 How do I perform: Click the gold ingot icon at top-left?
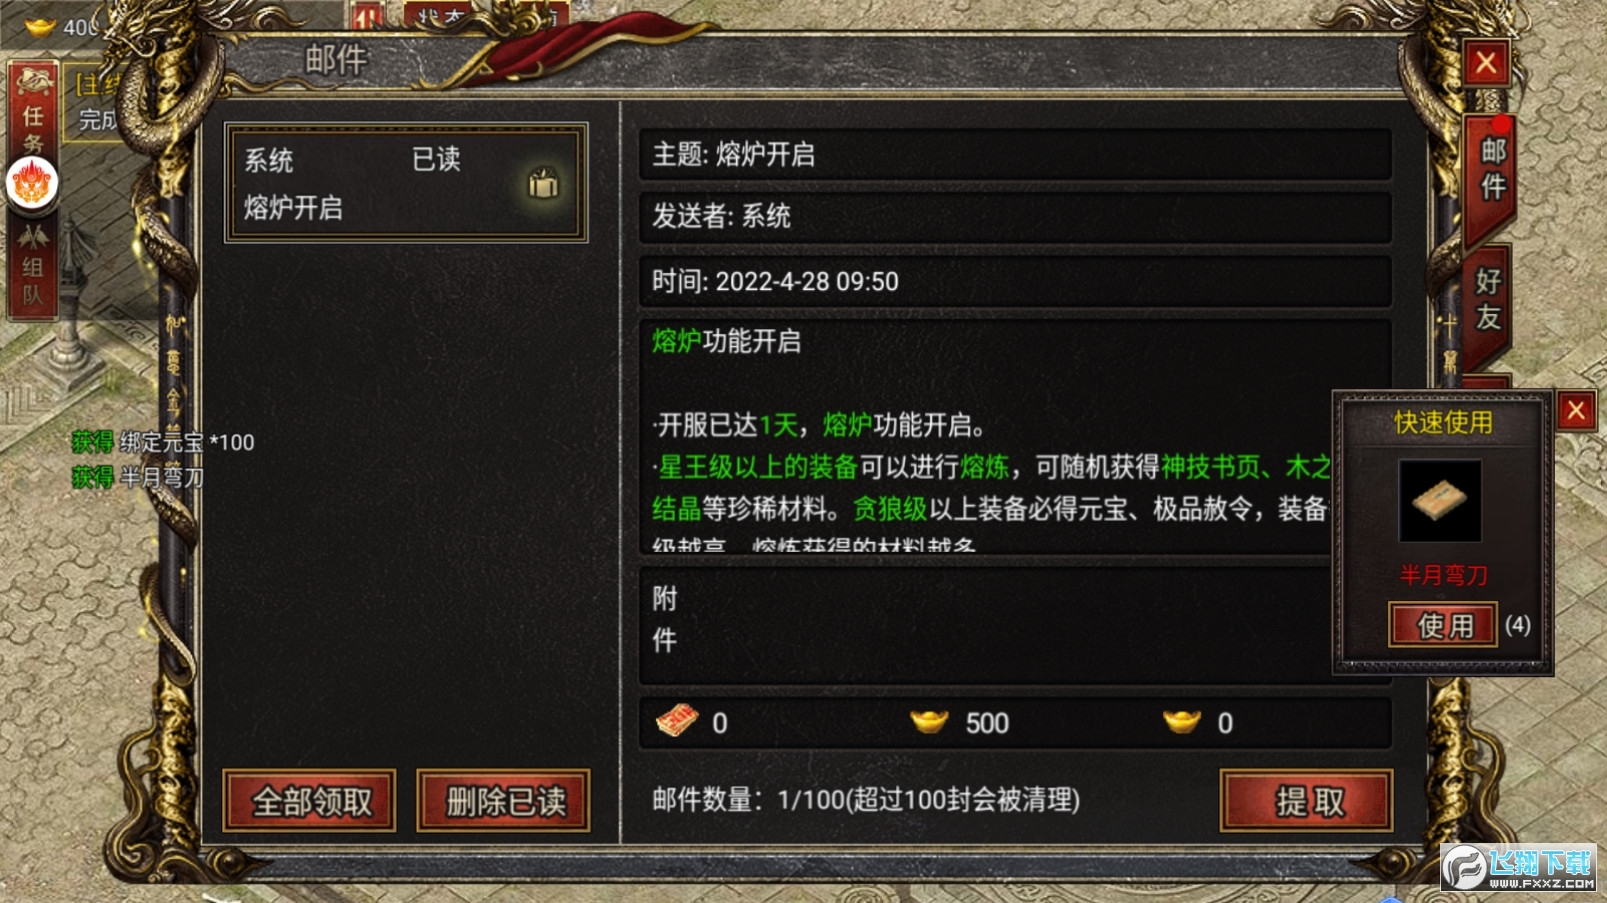(40, 27)
